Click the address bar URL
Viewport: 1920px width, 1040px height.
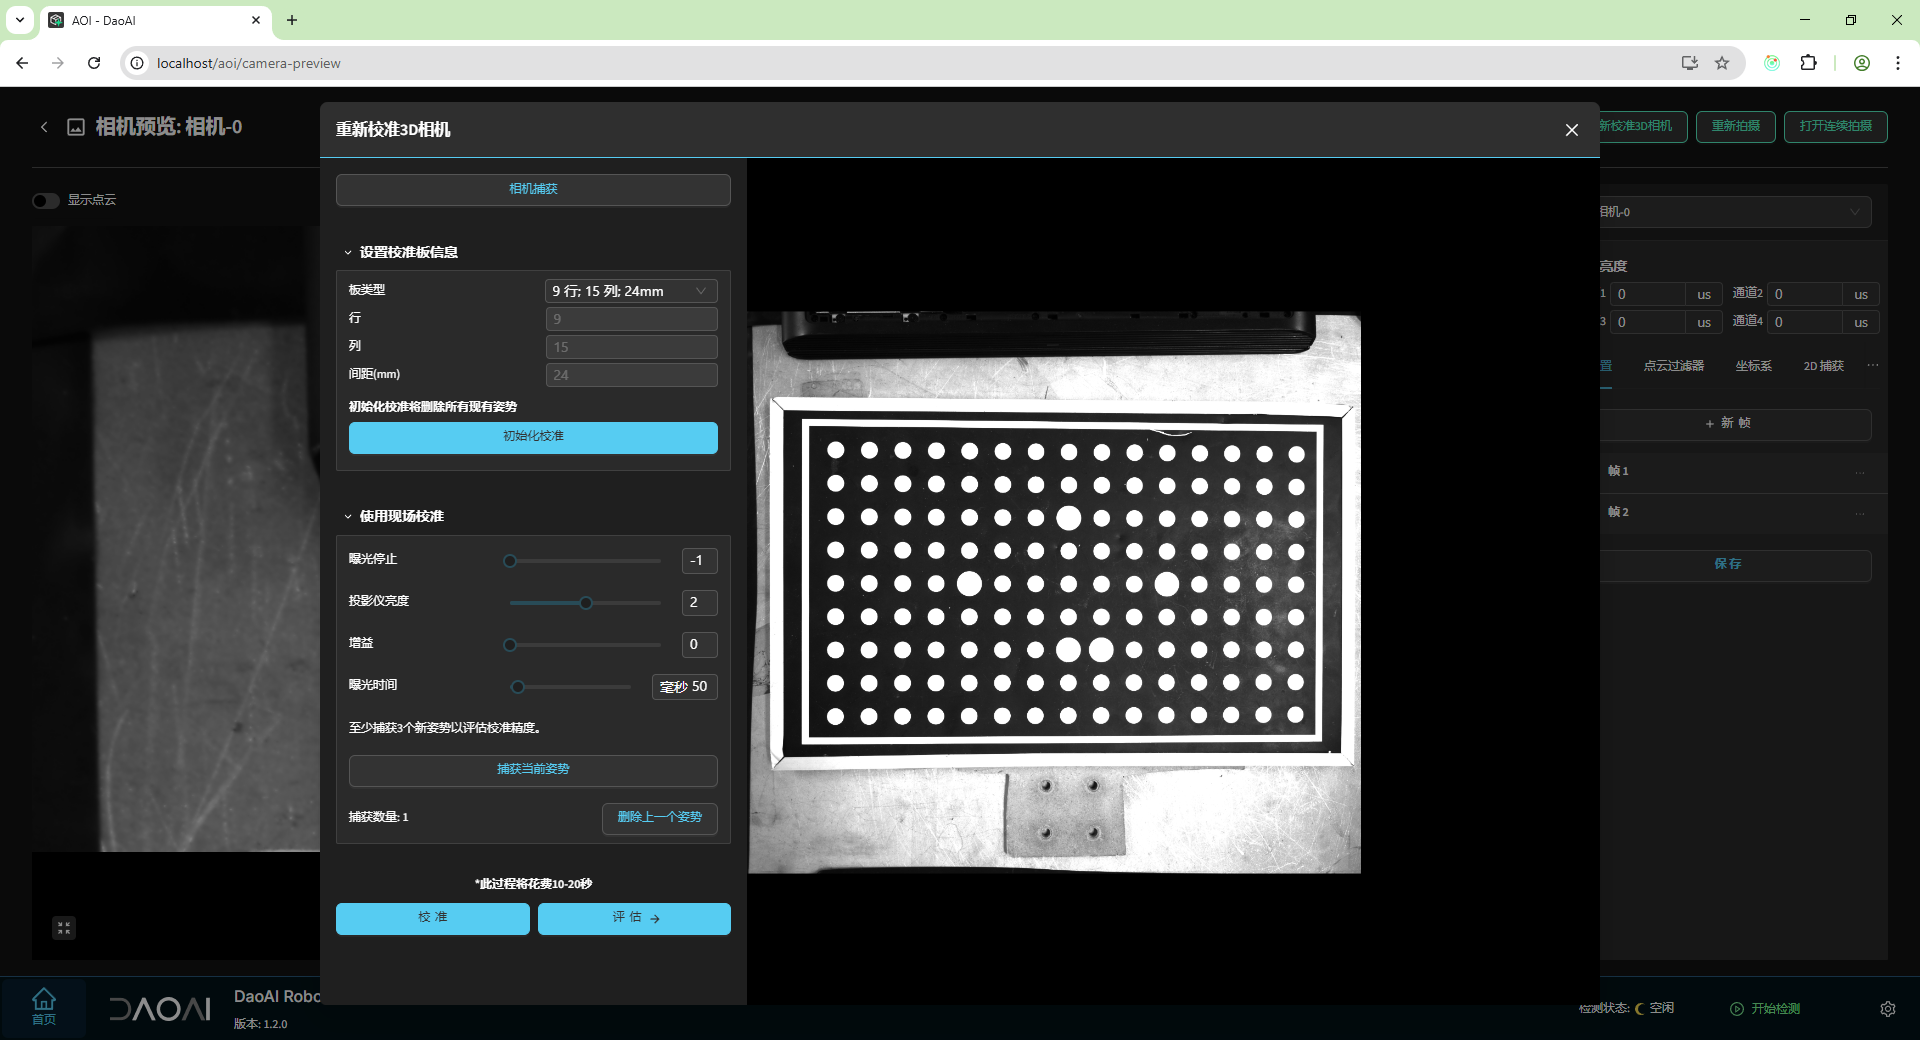(248, 63)
